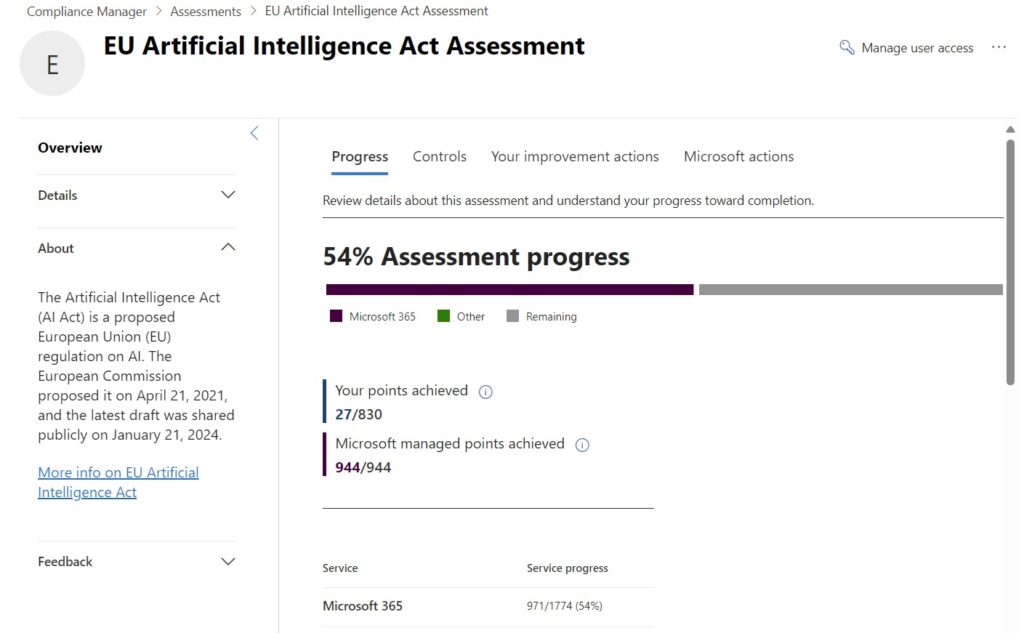Collapse the left navigation pane with the chevron
Viewport: 1024px width, 633px height.
[x=254, y=132]
